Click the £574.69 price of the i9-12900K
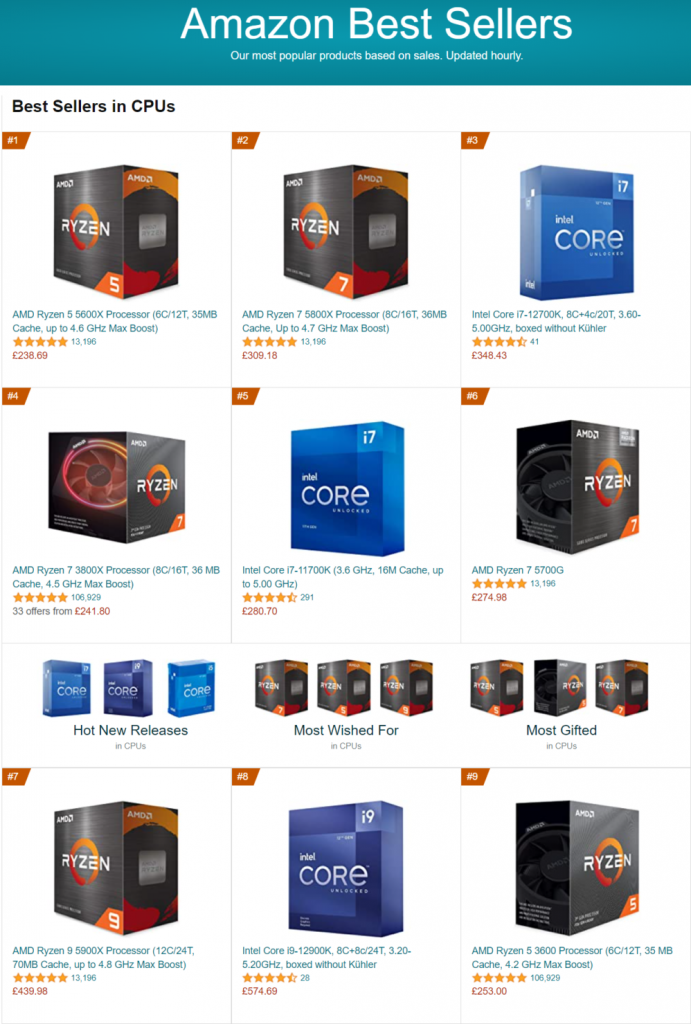Screen dimensions: 691x1024 click(259, 991)
